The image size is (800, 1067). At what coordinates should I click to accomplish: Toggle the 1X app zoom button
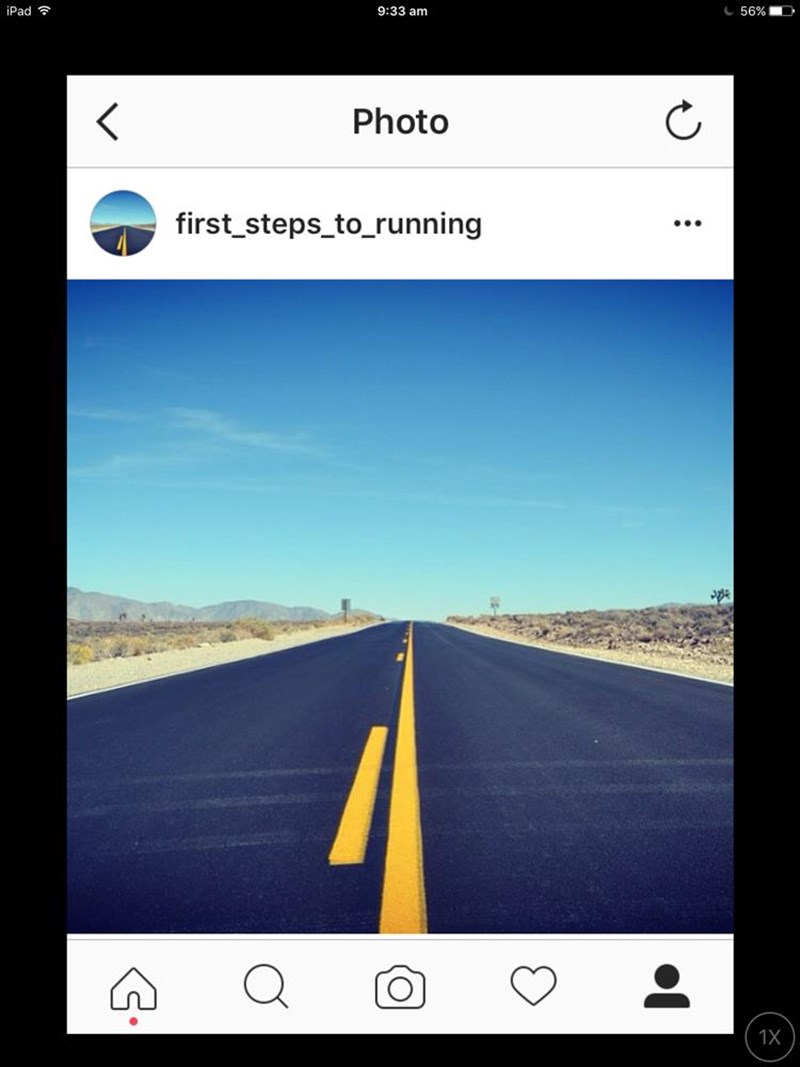click(769, 1037)
